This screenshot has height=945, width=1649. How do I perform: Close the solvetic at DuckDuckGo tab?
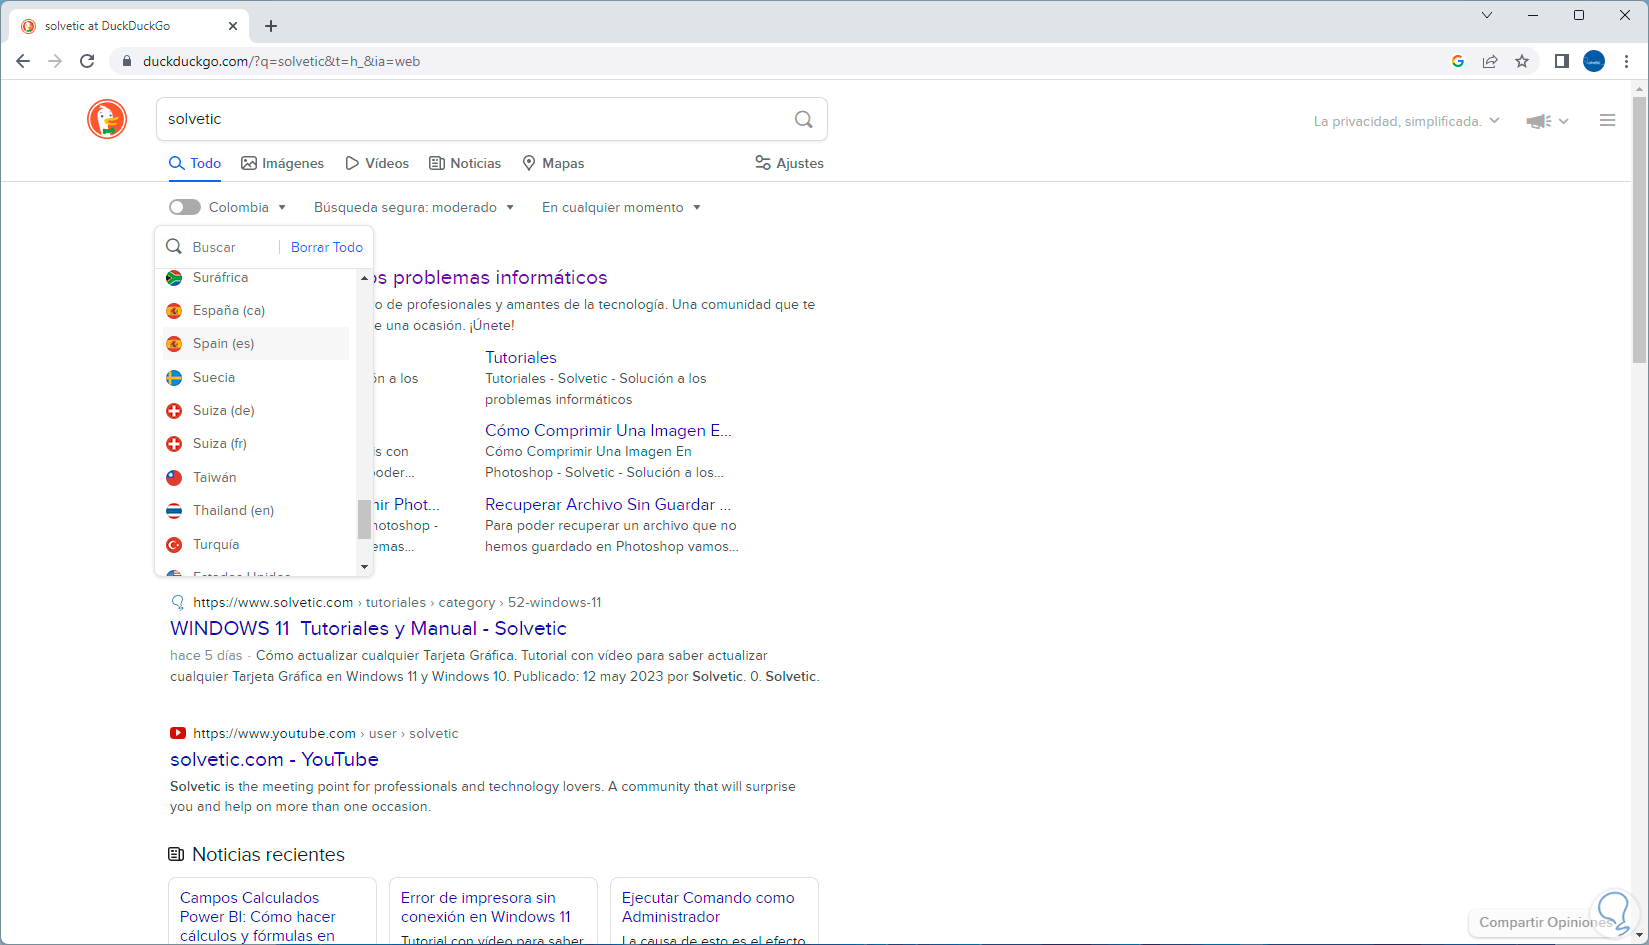(x=233, y=26)
